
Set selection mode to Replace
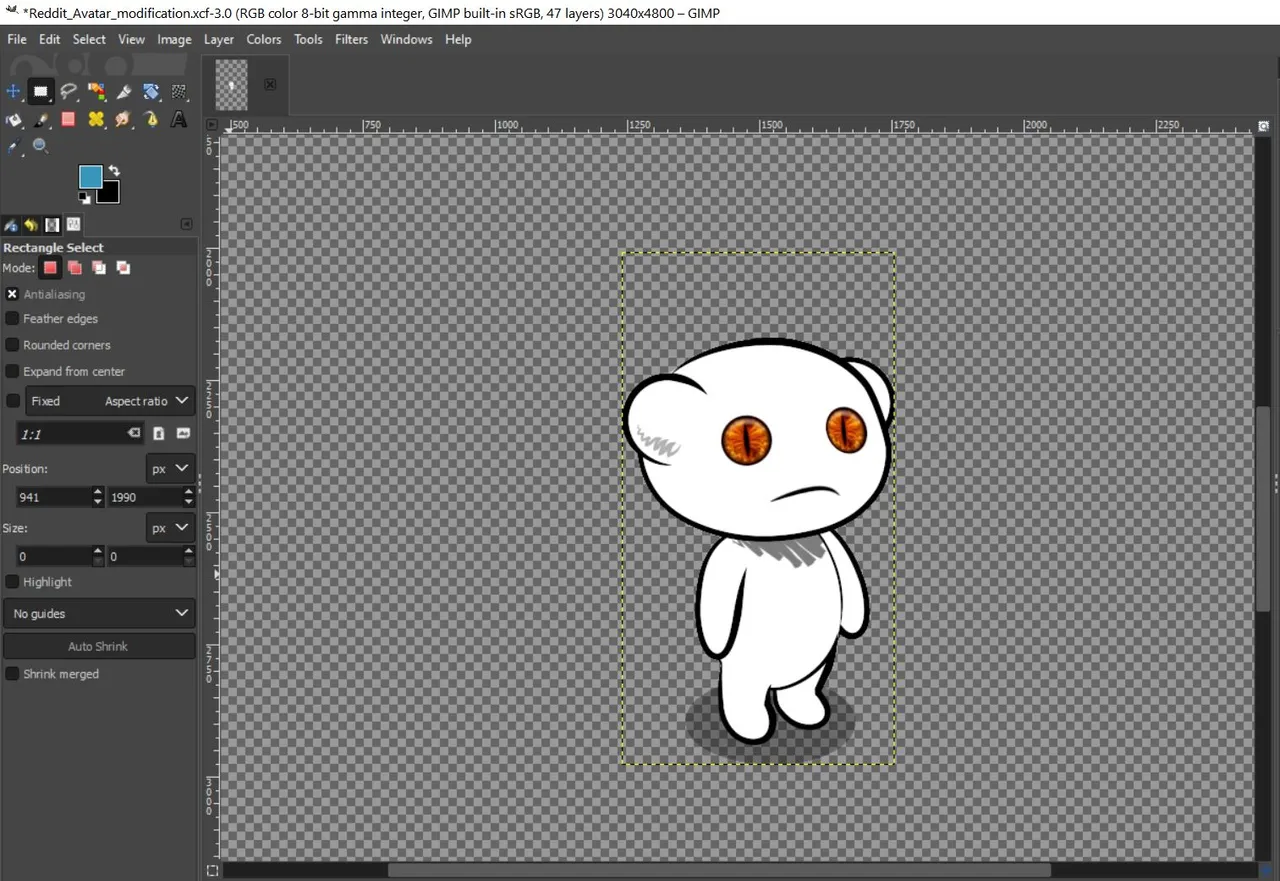pos(50,268)
